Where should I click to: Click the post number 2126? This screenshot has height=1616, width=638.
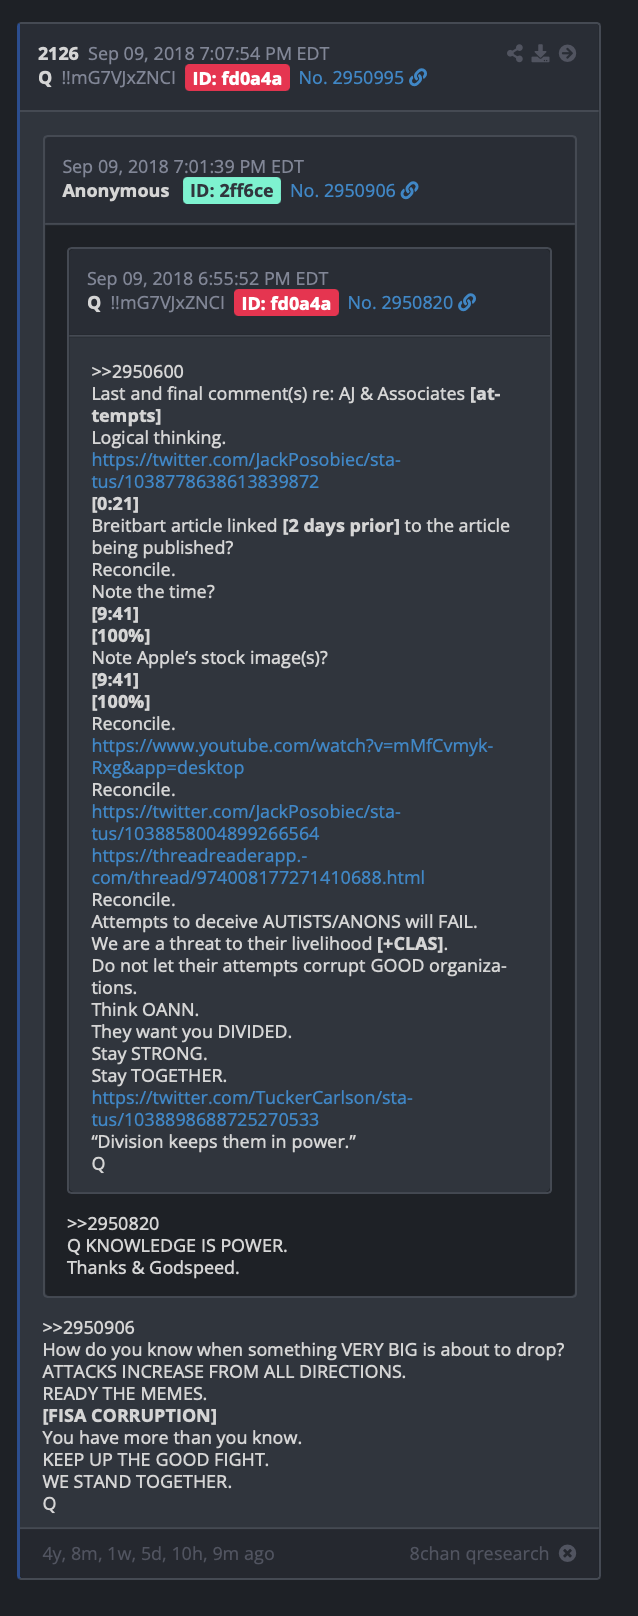coord(58,54)
